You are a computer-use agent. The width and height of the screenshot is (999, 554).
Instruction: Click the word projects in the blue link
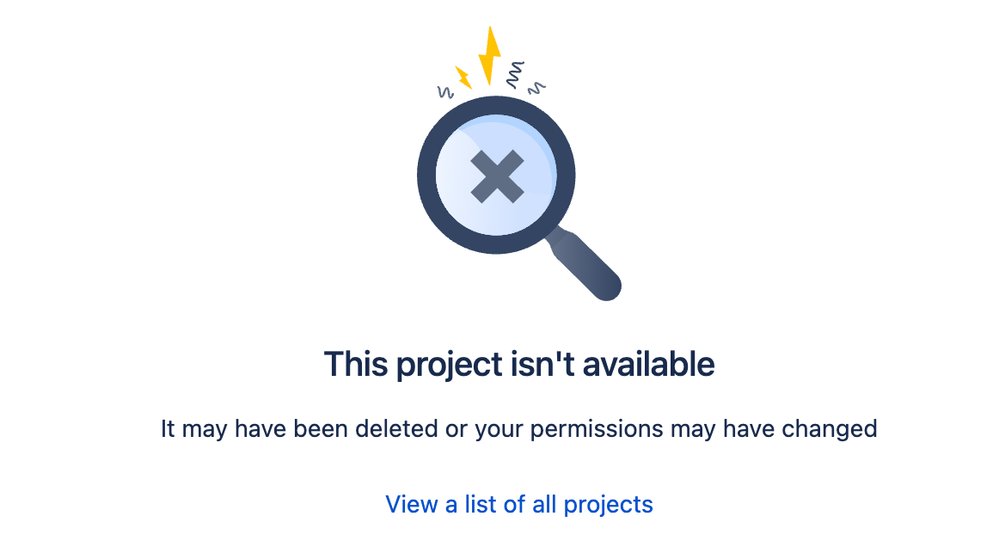608,506
